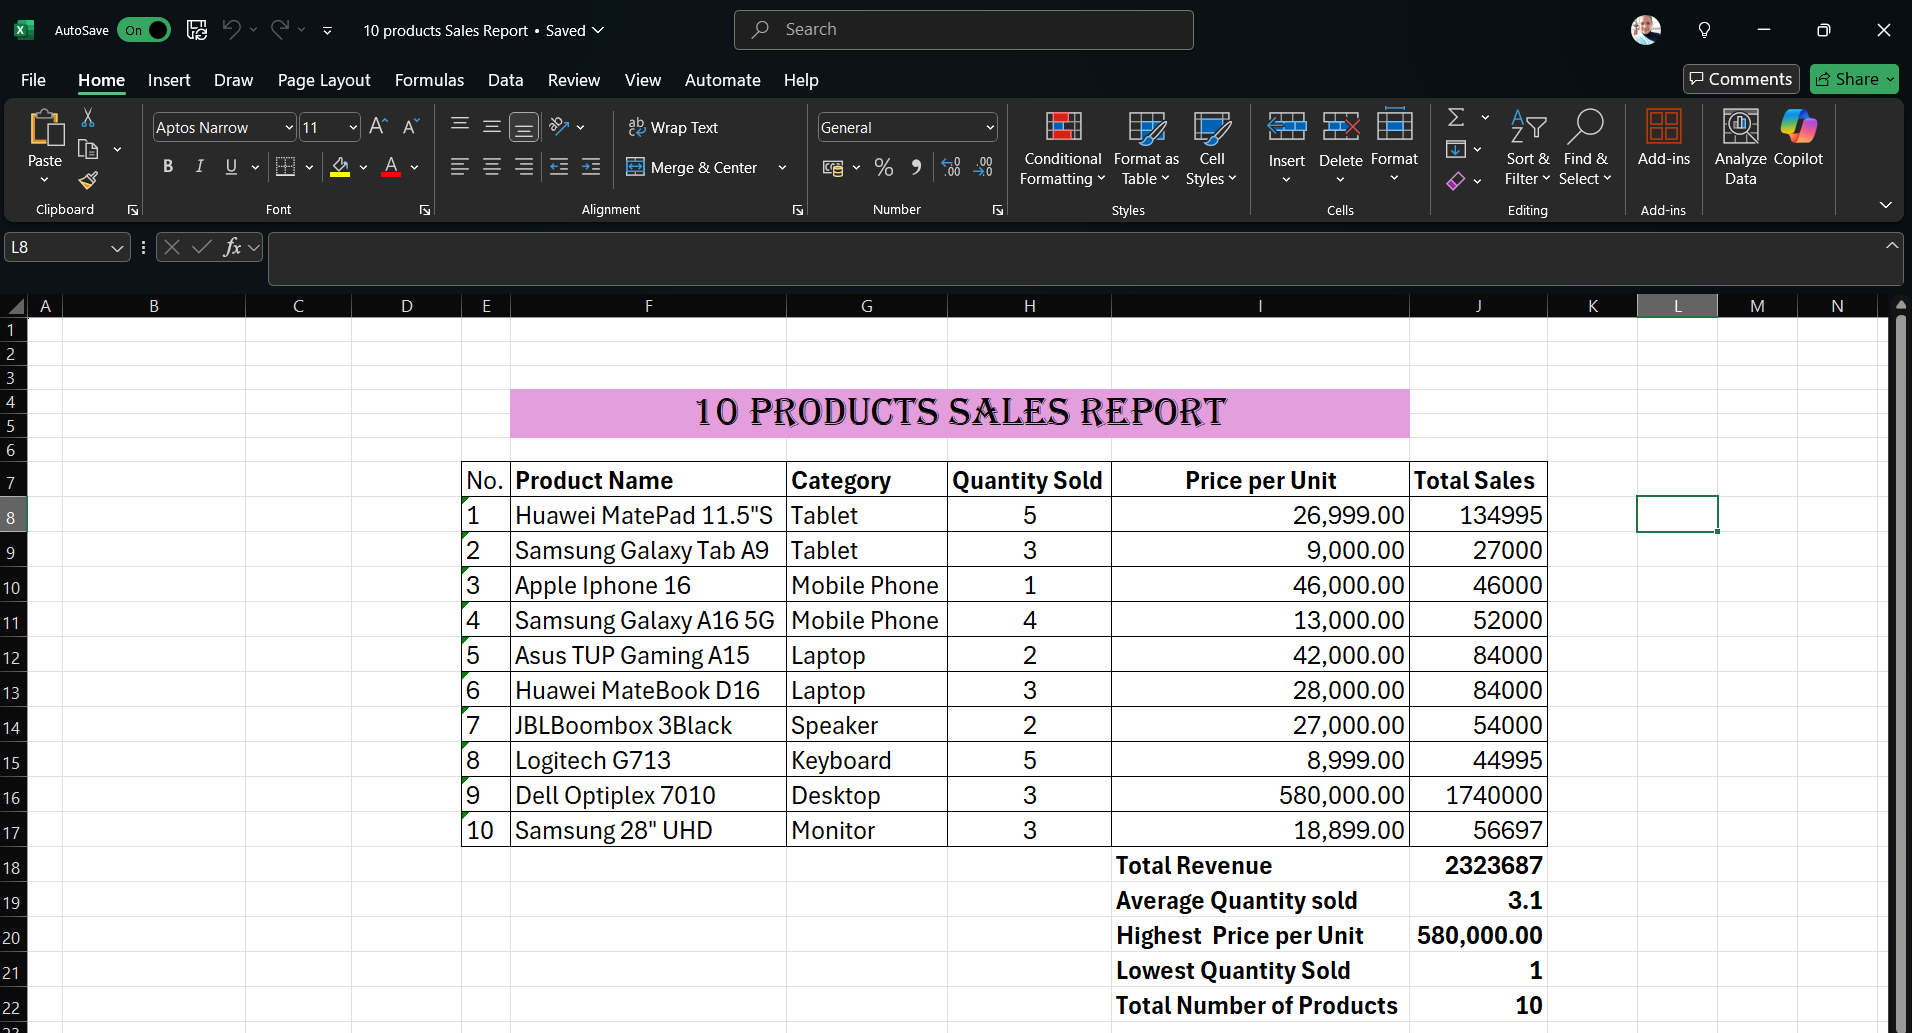The height and width of the screenshot is (1033, 1912).
Task: Click the Conditional Formatting icon
Action: tap(1063, 127)
